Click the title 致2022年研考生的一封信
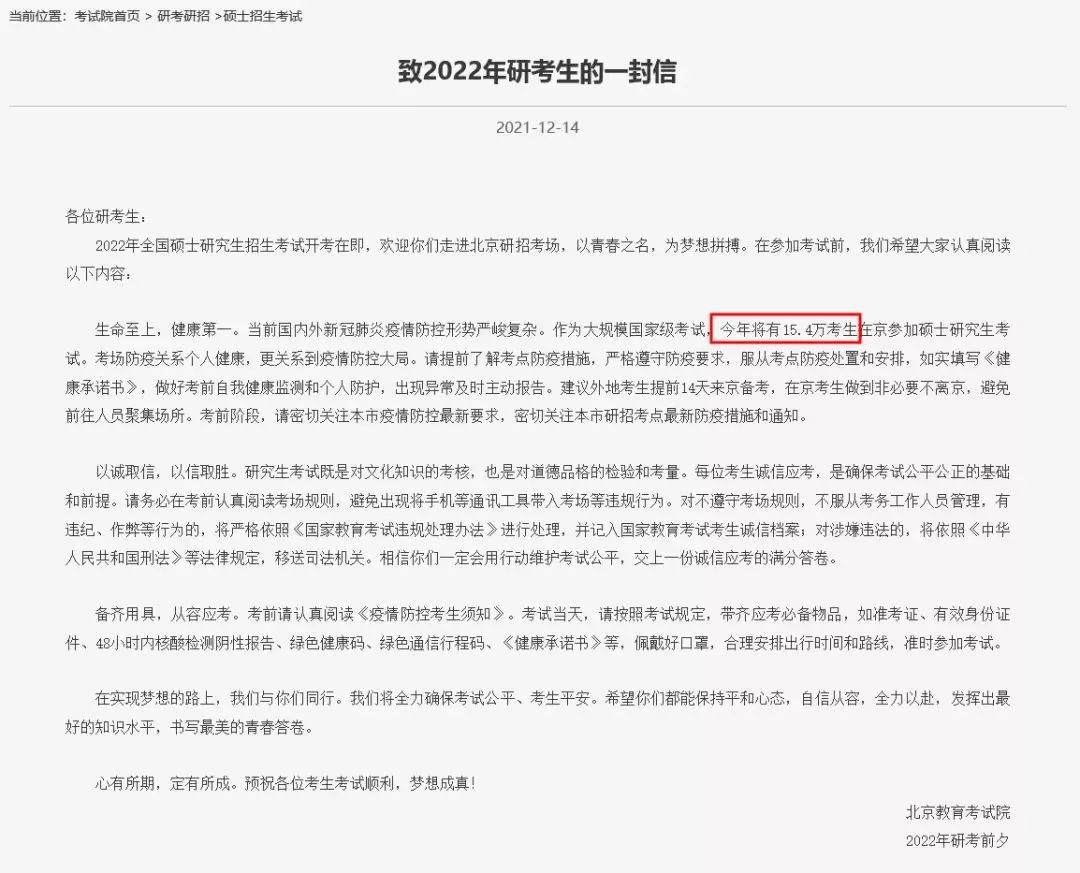Screen dimensions: 1080x873 [537, 72]
